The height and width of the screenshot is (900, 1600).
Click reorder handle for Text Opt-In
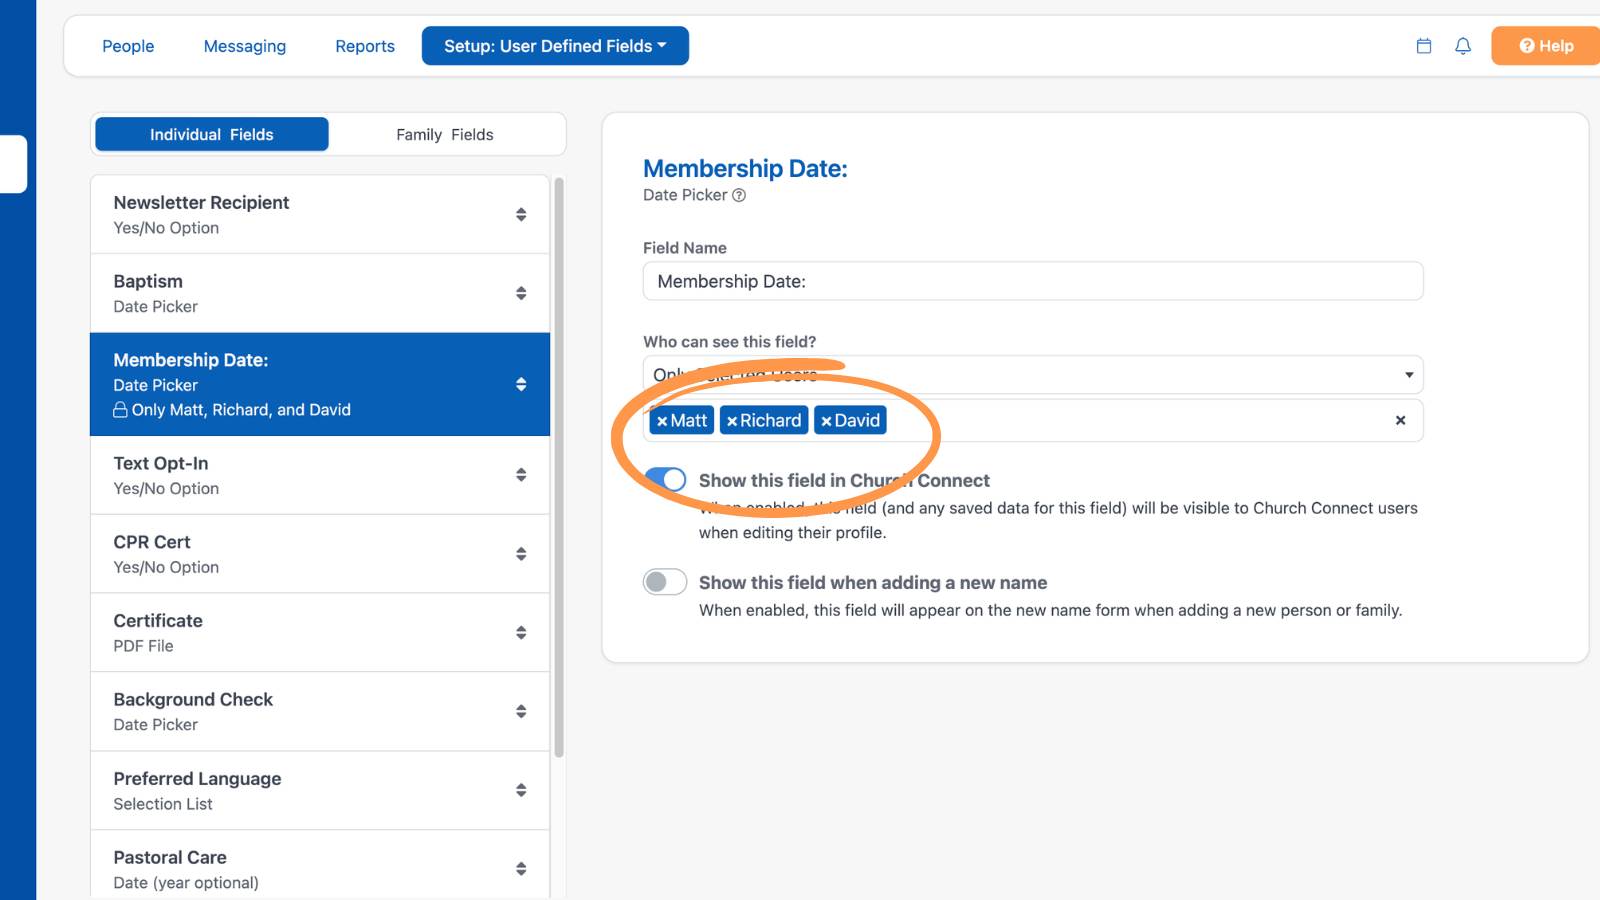pyautogui.click(x=521, y=475)
